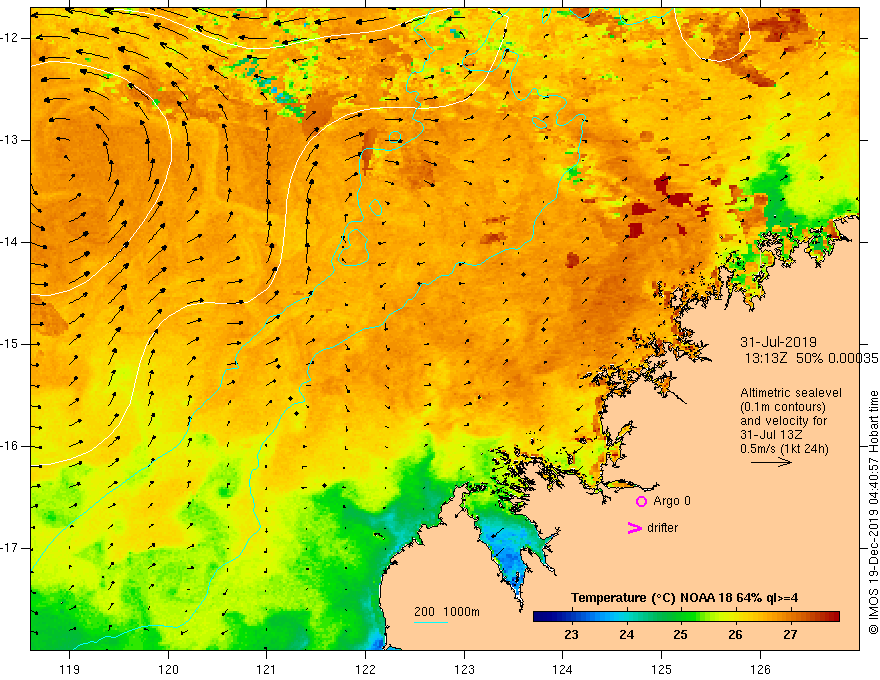The height and width of the screenshot is (680, 880).
Task: Click the '31-Jul 13Z' caption line
Action: [771, 435]
